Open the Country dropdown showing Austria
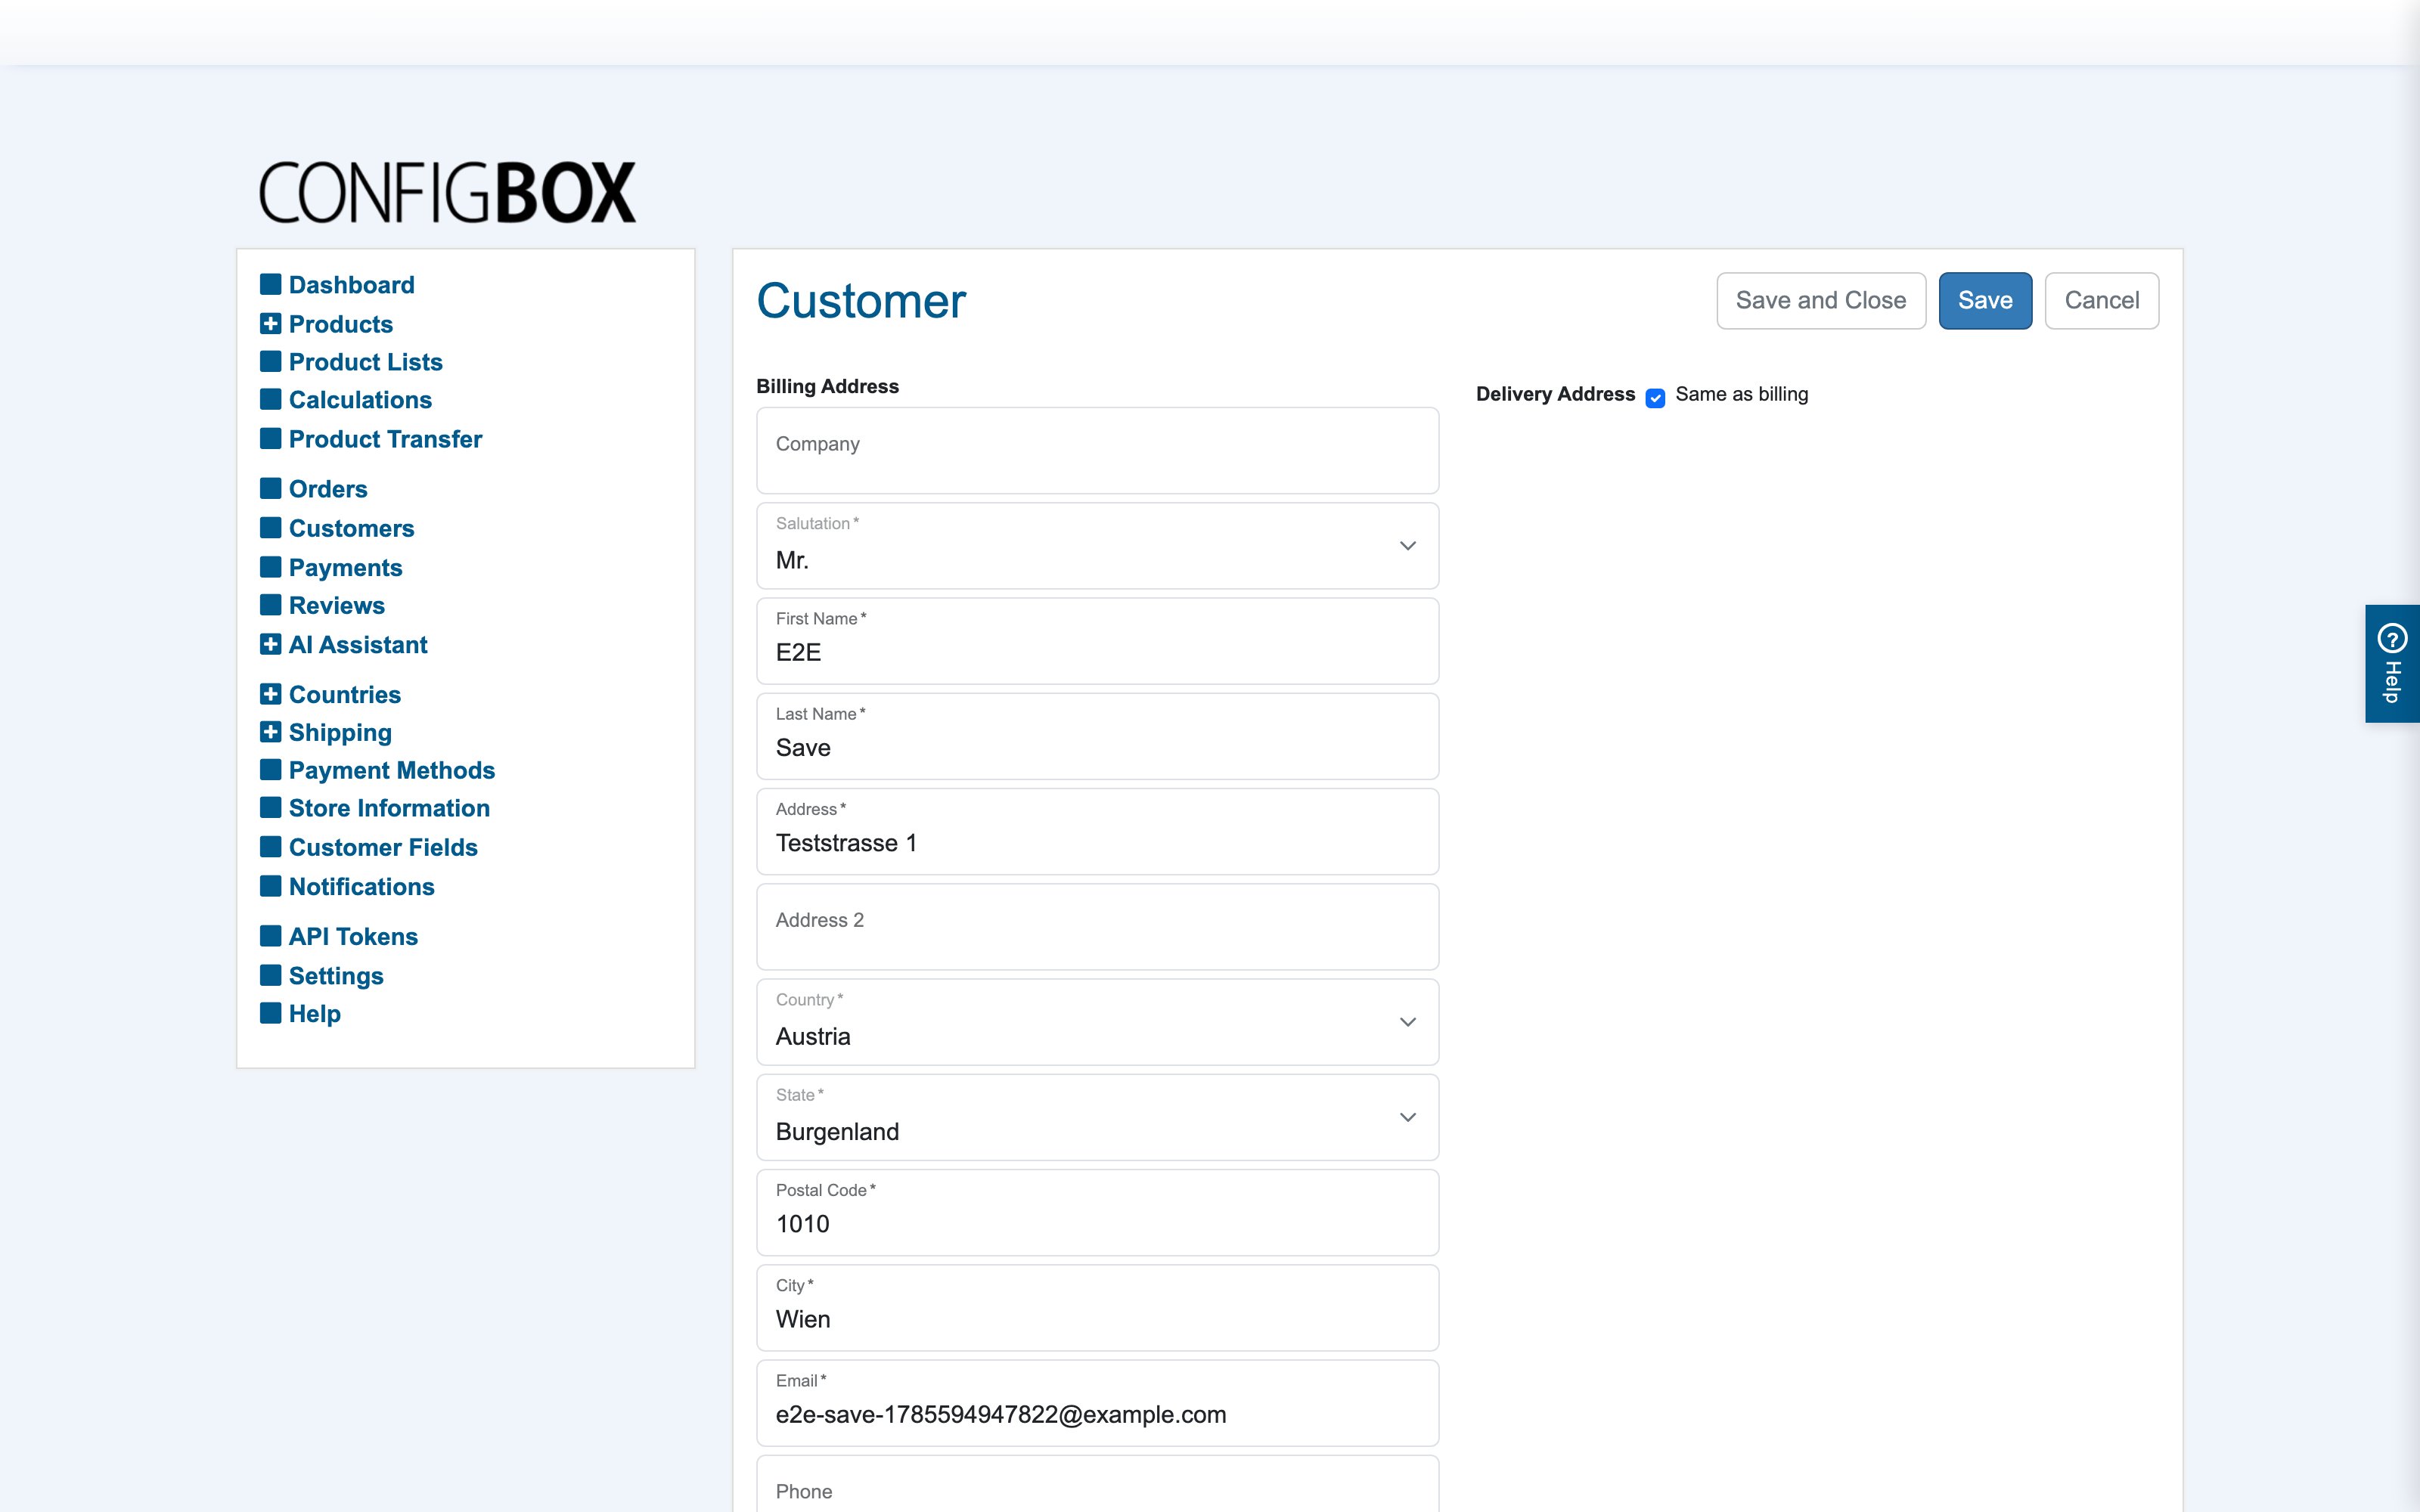This screenshot has height=1512, width=2420. tap(1097, 1022)
